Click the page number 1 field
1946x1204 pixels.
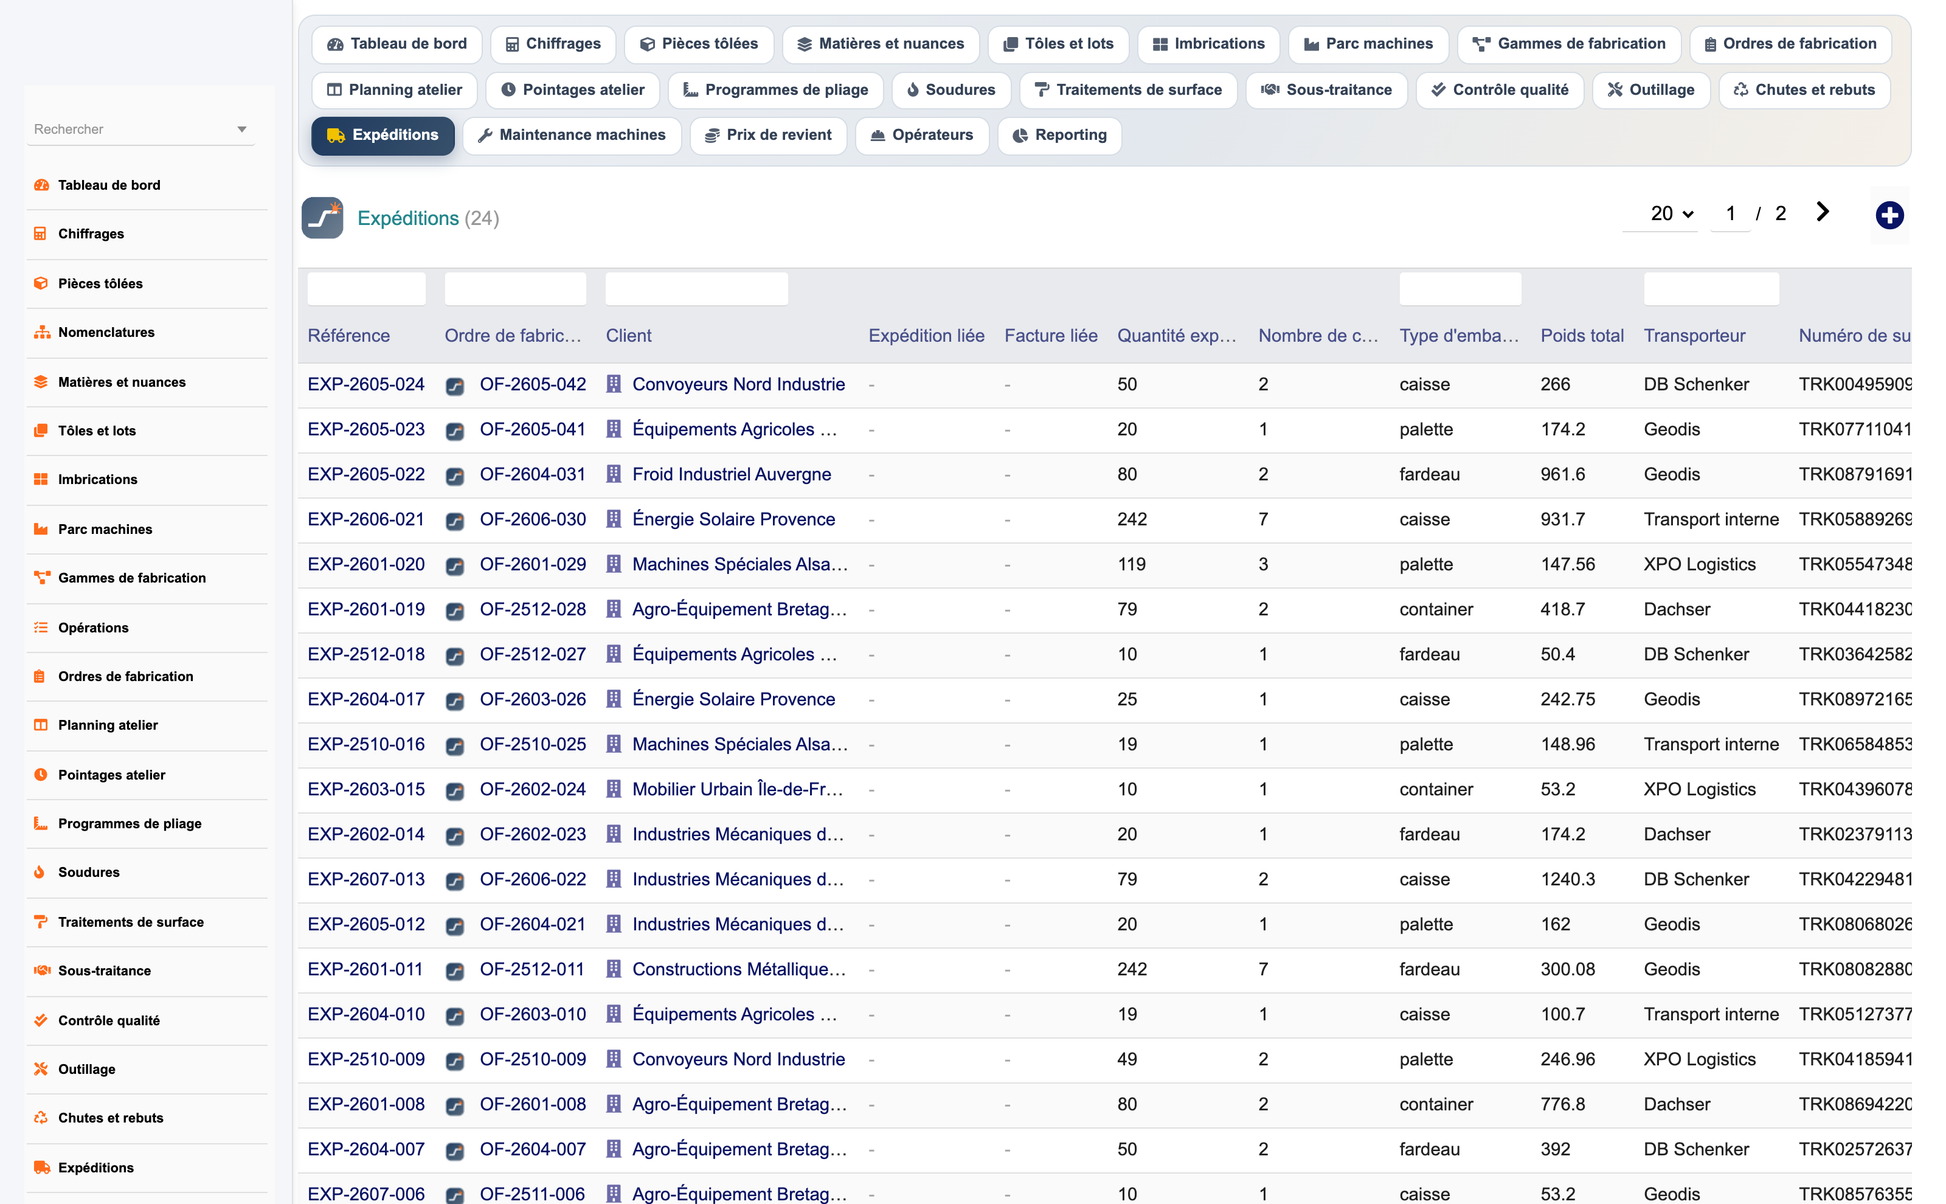click(1730, 213)
